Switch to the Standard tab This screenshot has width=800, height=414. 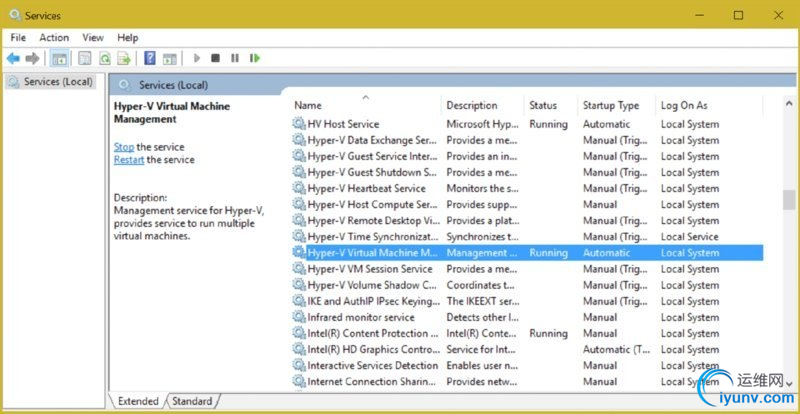tap(192, 401)
